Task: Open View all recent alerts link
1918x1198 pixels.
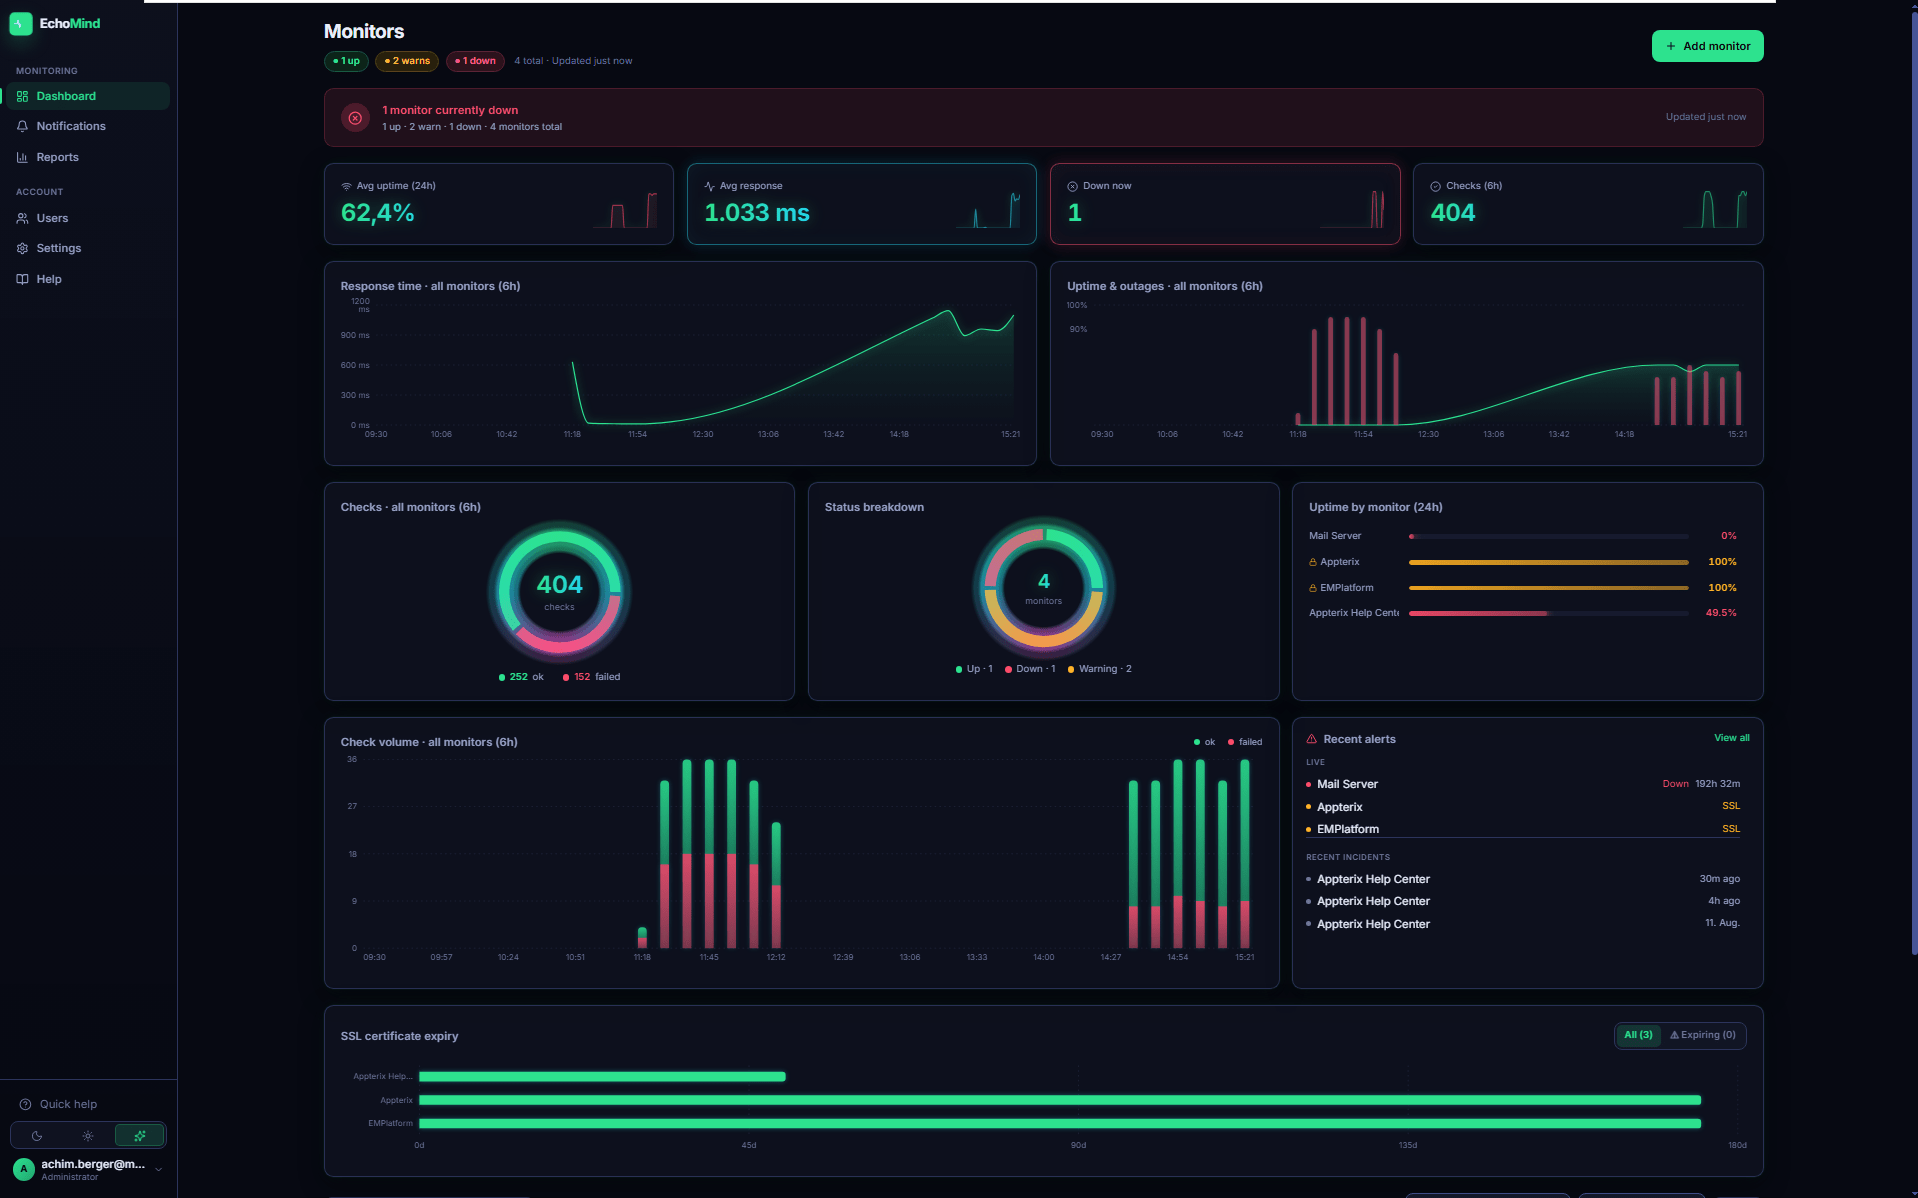Action: [1731, 738]
